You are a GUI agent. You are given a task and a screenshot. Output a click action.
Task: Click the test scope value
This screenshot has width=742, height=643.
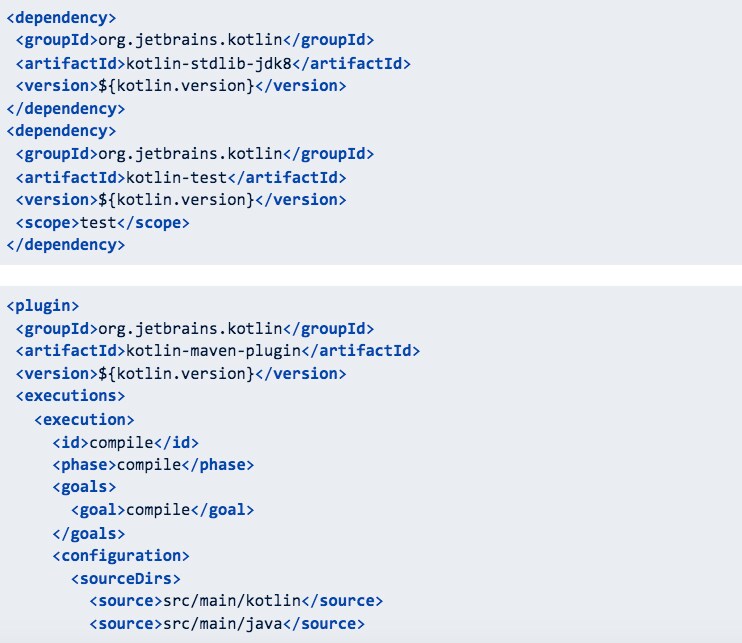coord(98,223)
